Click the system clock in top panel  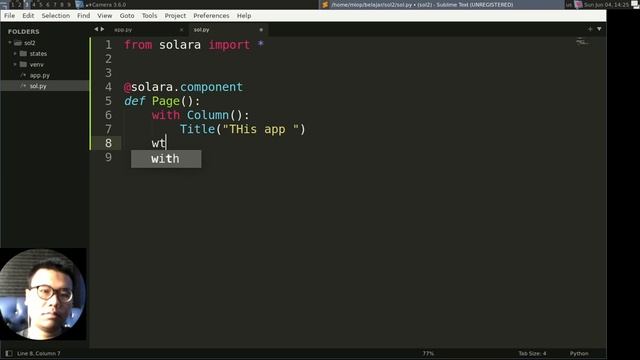607,4
